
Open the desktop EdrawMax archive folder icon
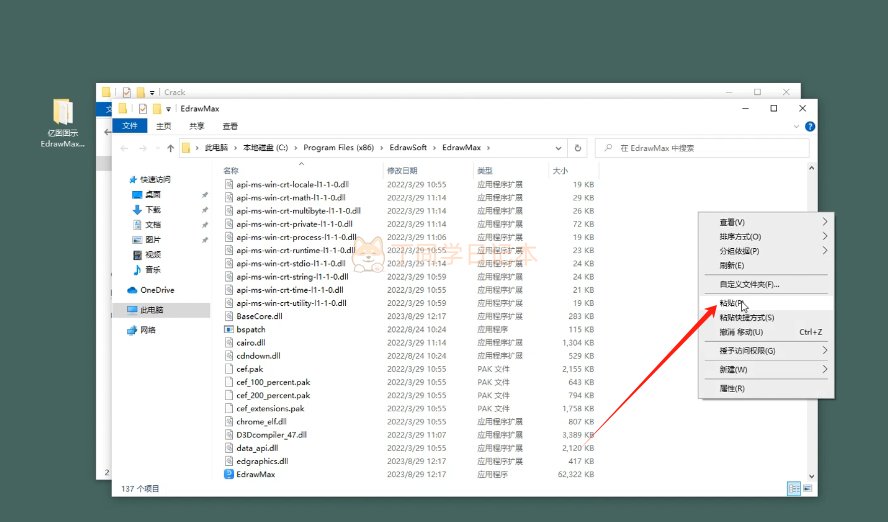click(62, 112)
